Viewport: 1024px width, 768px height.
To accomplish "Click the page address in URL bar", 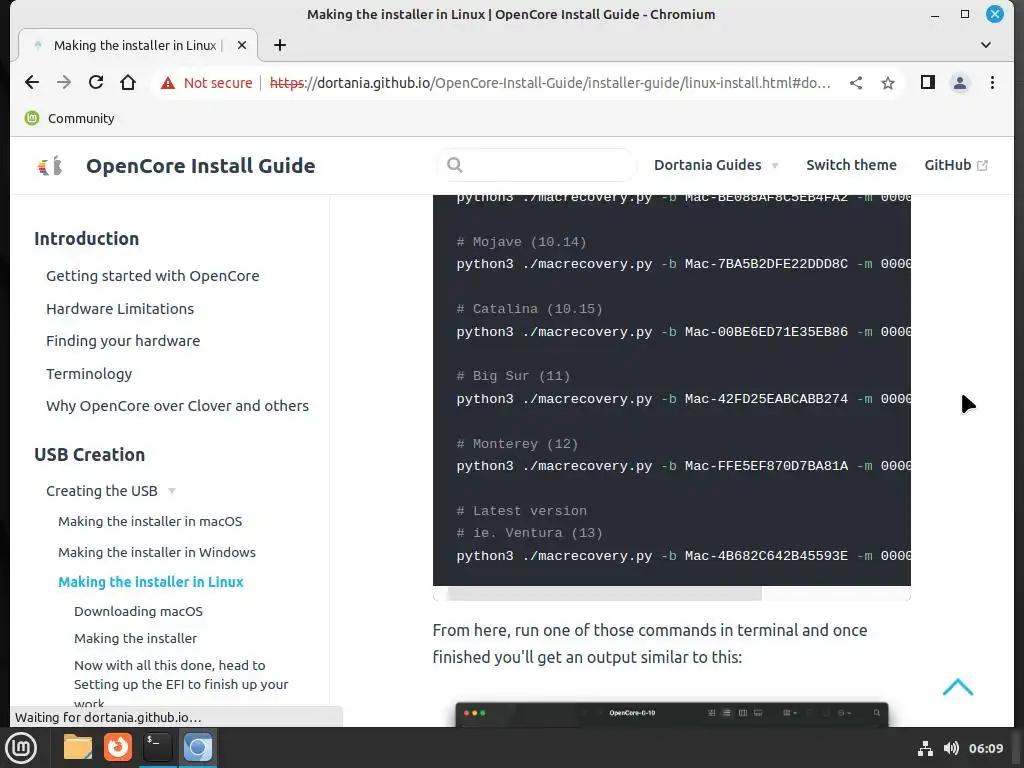I will pos(550,83).
